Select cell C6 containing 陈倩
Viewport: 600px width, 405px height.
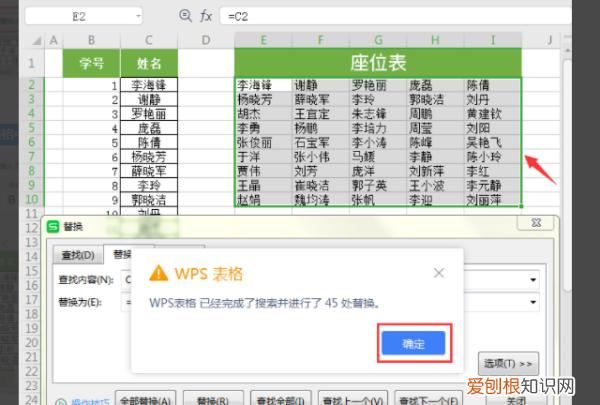(149, 142)
